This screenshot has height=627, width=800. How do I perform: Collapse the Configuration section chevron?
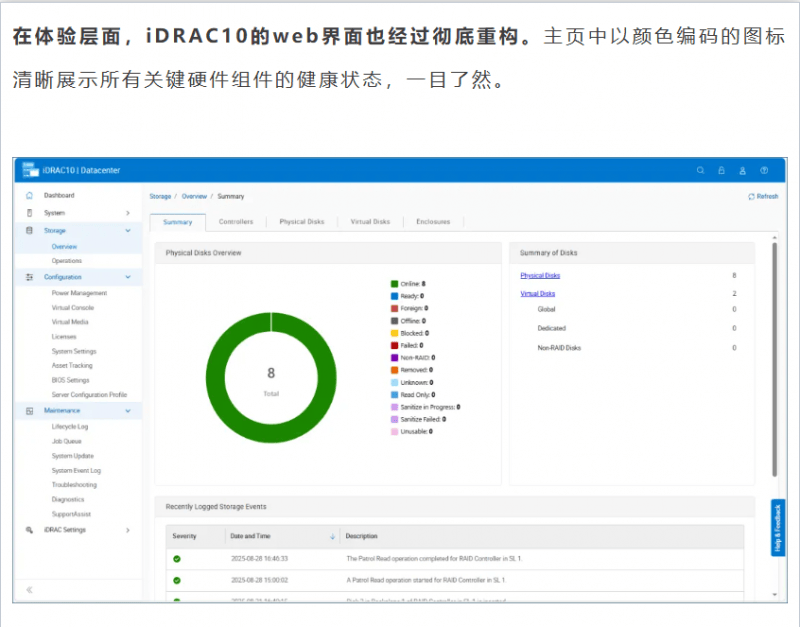[127, 277]
